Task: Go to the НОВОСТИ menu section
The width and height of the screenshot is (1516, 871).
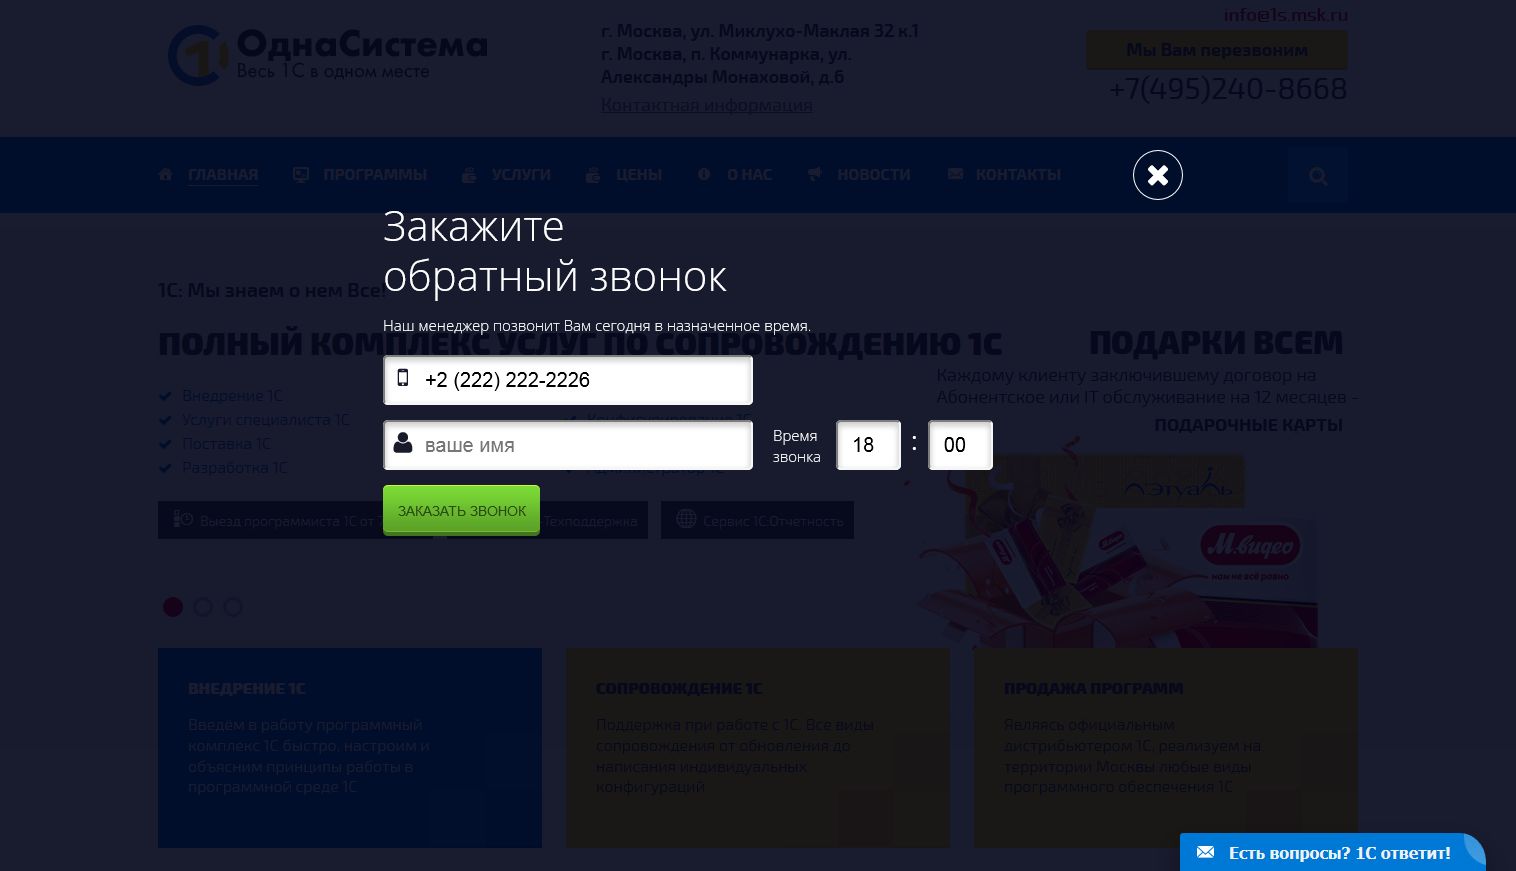Action: (873, 174)
